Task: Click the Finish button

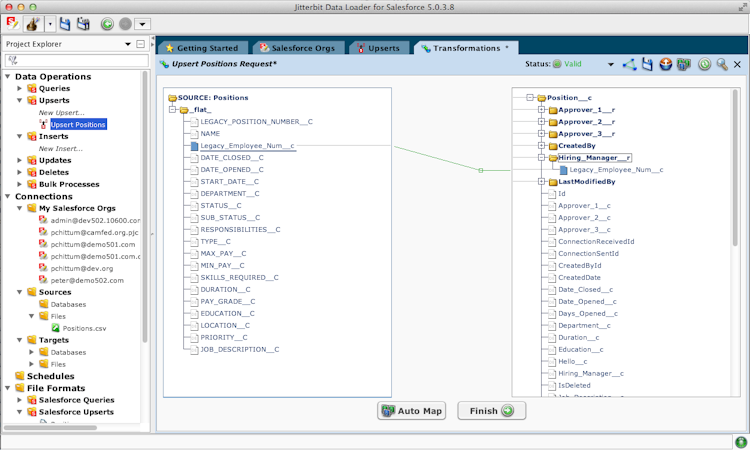Action: (x=492, y=411)
